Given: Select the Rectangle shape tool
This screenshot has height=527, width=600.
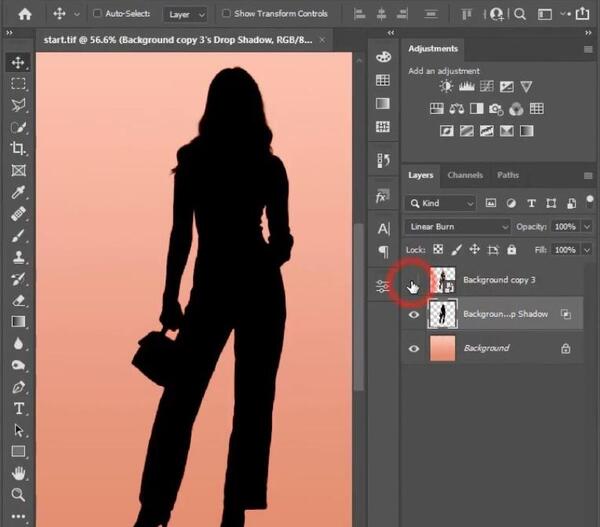Looking at the screenshot, I should [x=18, y=452].
